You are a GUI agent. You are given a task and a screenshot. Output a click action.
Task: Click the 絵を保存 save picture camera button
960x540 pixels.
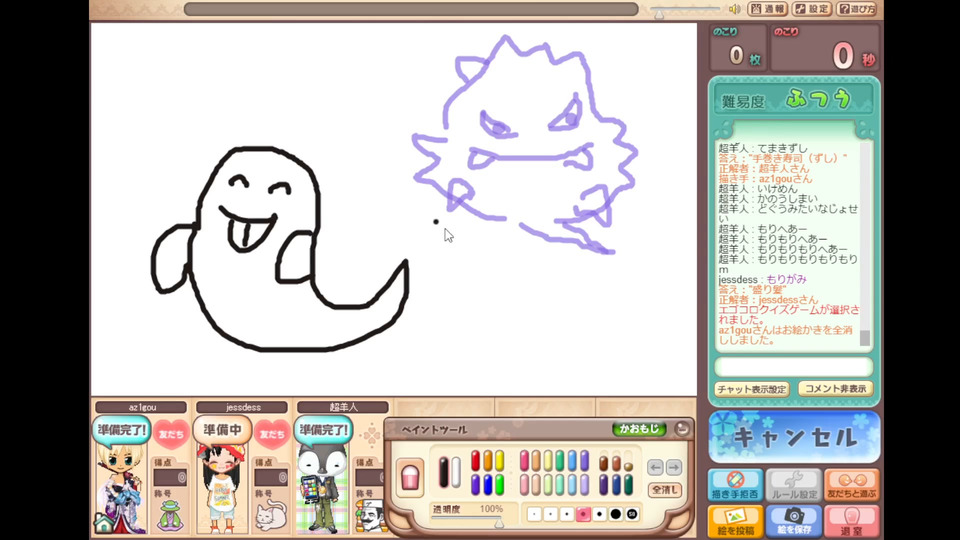coord(793,522)
